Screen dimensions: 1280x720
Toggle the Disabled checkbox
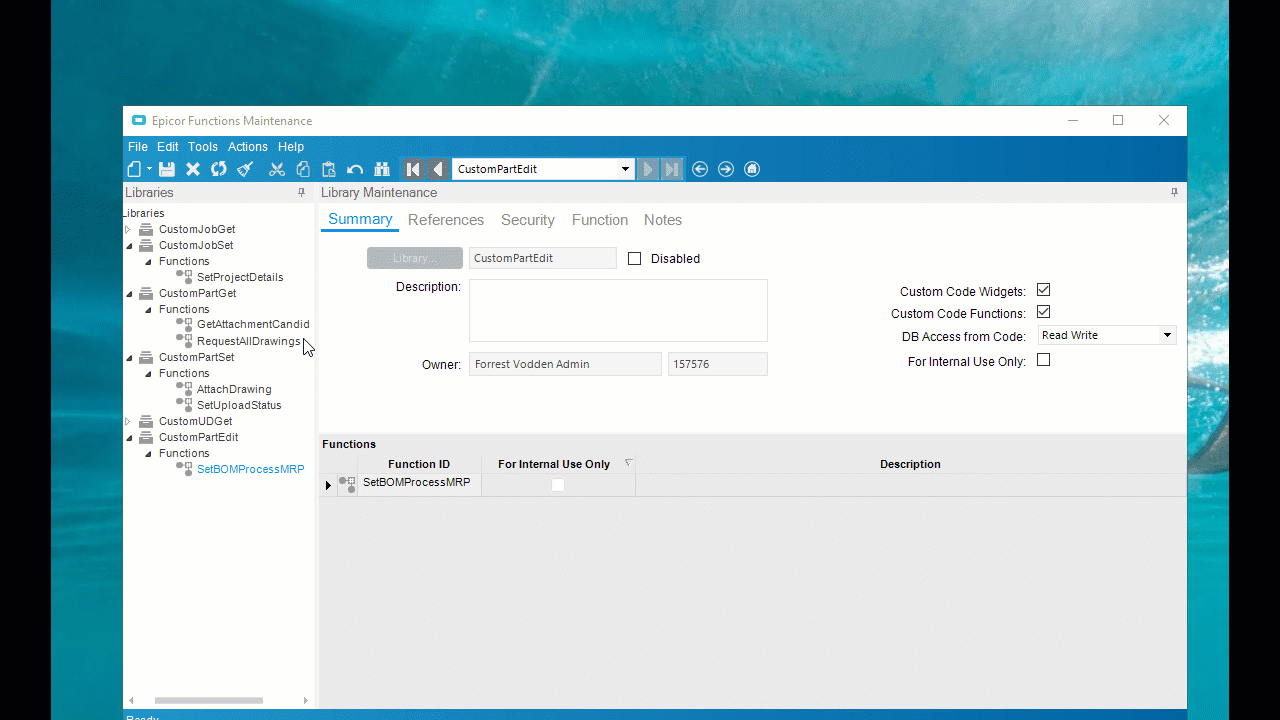(x=634, y=258)
